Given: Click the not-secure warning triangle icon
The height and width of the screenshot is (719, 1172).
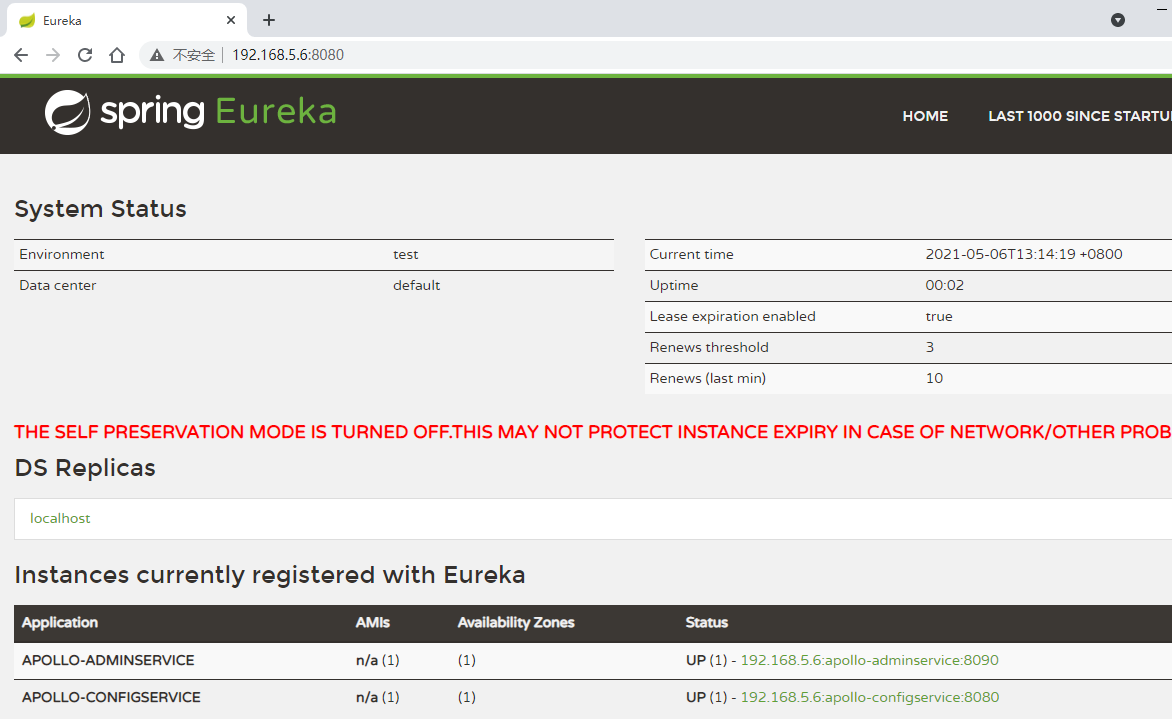Looking at the screenshot, I should [x=157, y=55].
